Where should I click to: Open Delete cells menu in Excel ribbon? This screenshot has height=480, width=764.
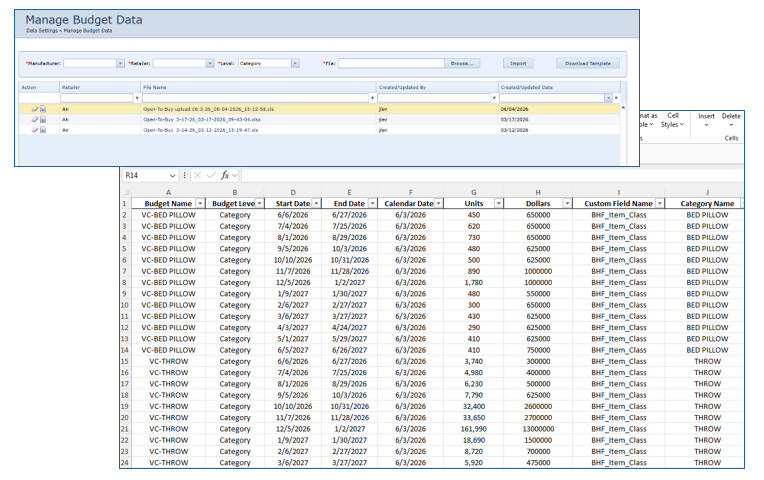[x=731, y=120]
